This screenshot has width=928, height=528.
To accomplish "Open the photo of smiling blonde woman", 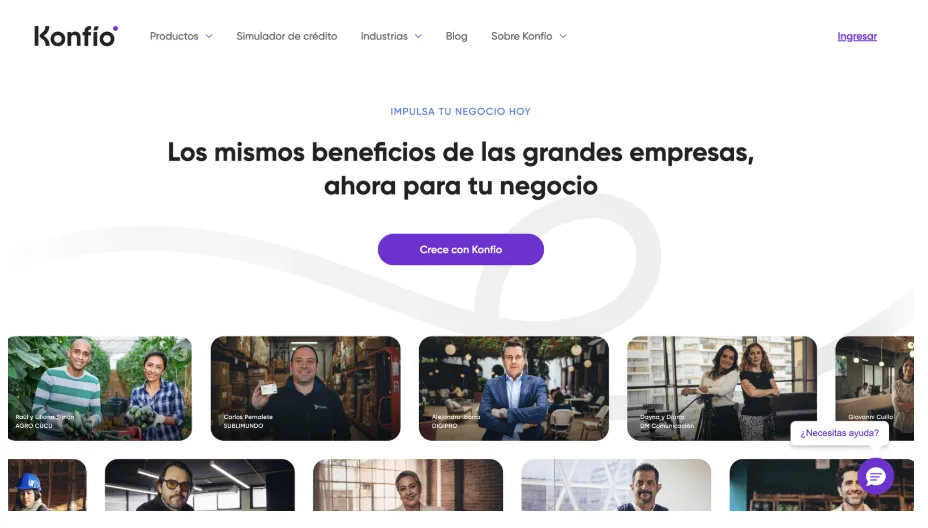I will [408, 485].
